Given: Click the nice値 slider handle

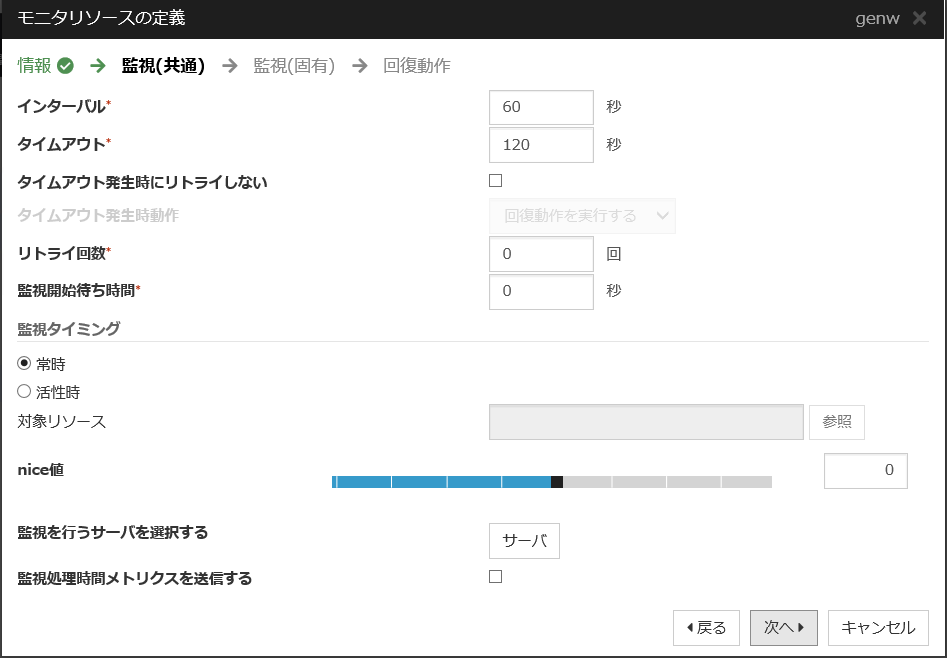Looking at the screenshot, I should click(557, 482).
